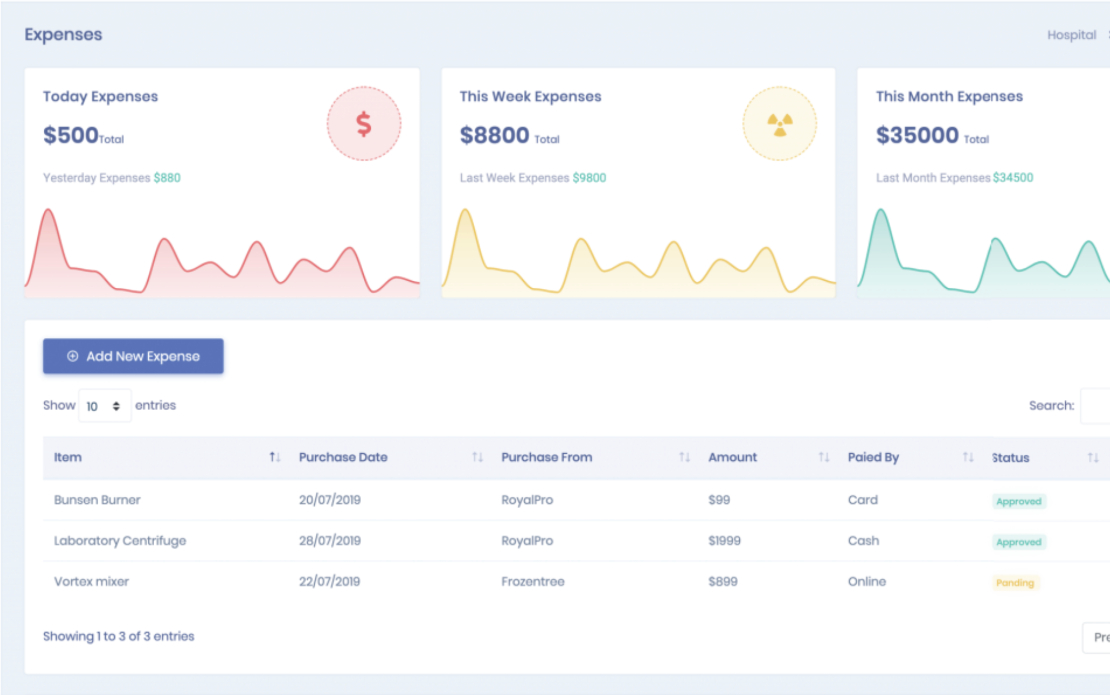Screen dimensions: 1110x695
Task: Toggle the Panding status badge for Vortex mixer
Action: pos(1016,583)
